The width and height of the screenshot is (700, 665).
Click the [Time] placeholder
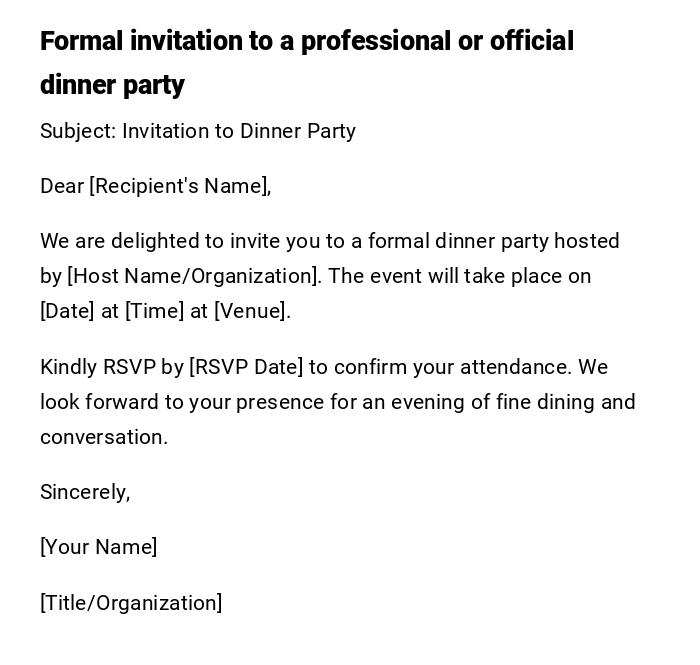154,311
